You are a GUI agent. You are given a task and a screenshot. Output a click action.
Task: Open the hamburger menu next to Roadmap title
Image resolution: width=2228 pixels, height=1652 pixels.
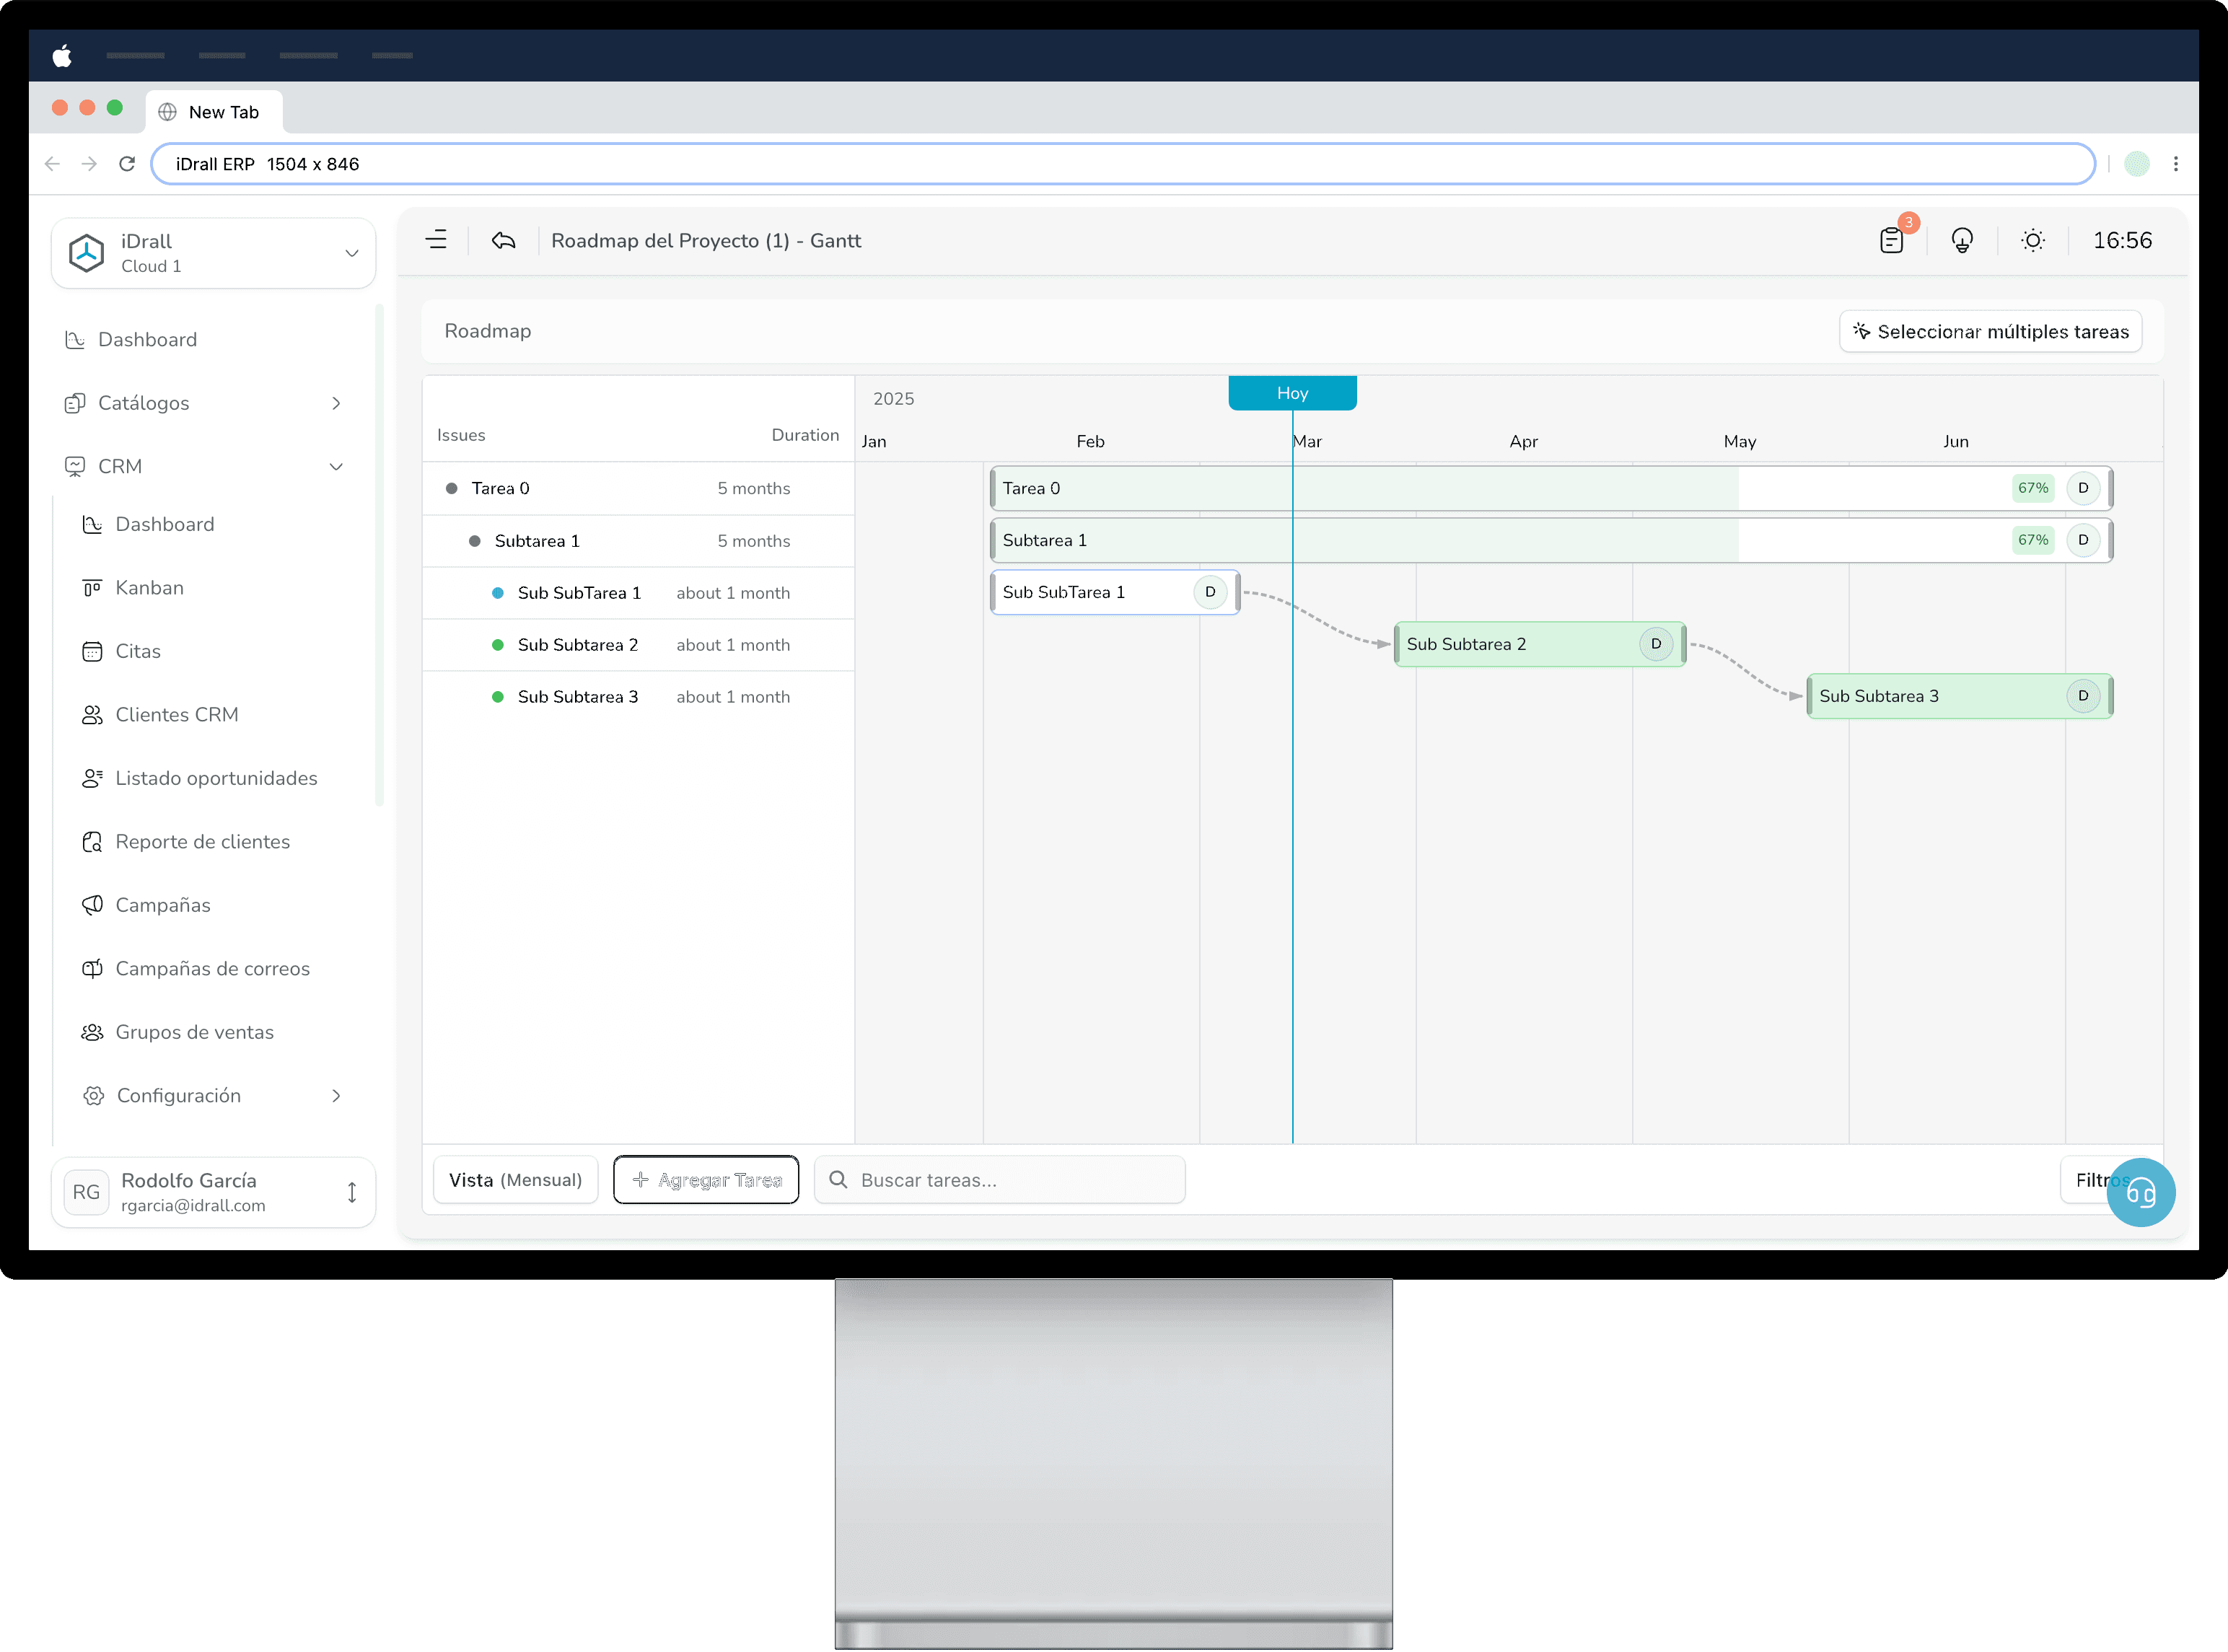click(437, 240)
